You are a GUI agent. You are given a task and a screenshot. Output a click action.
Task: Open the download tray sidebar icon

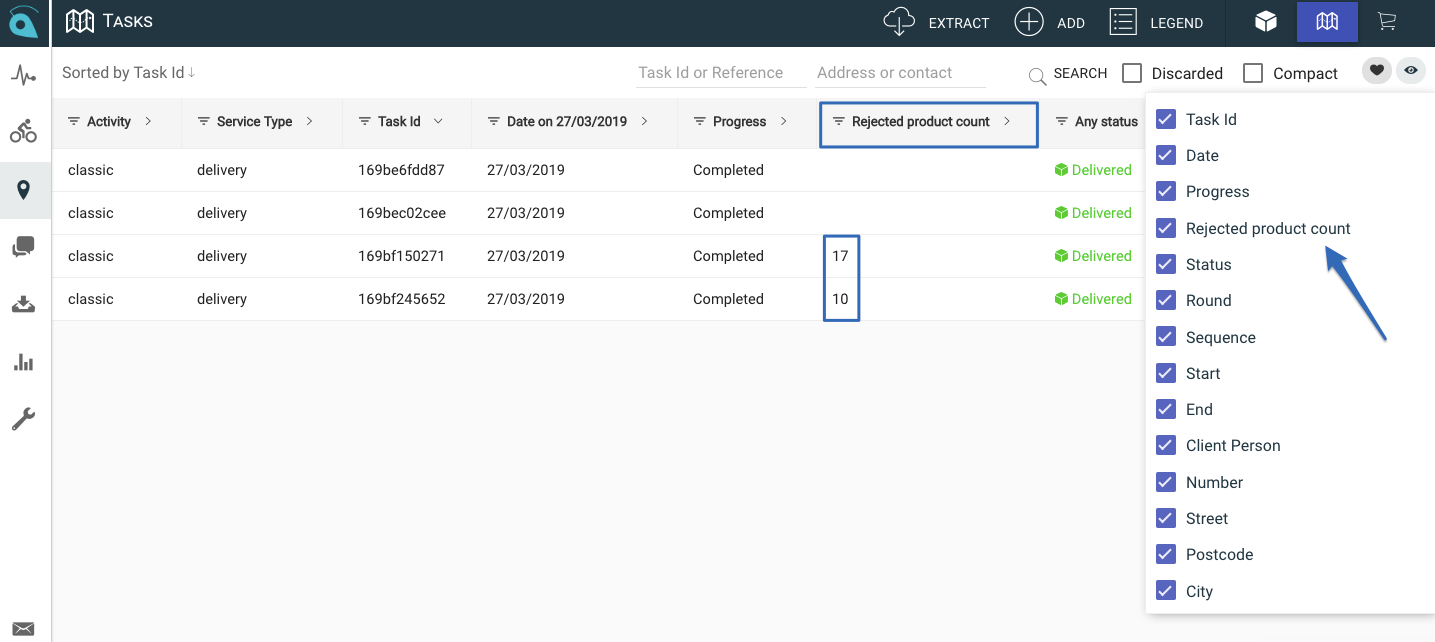24,304
